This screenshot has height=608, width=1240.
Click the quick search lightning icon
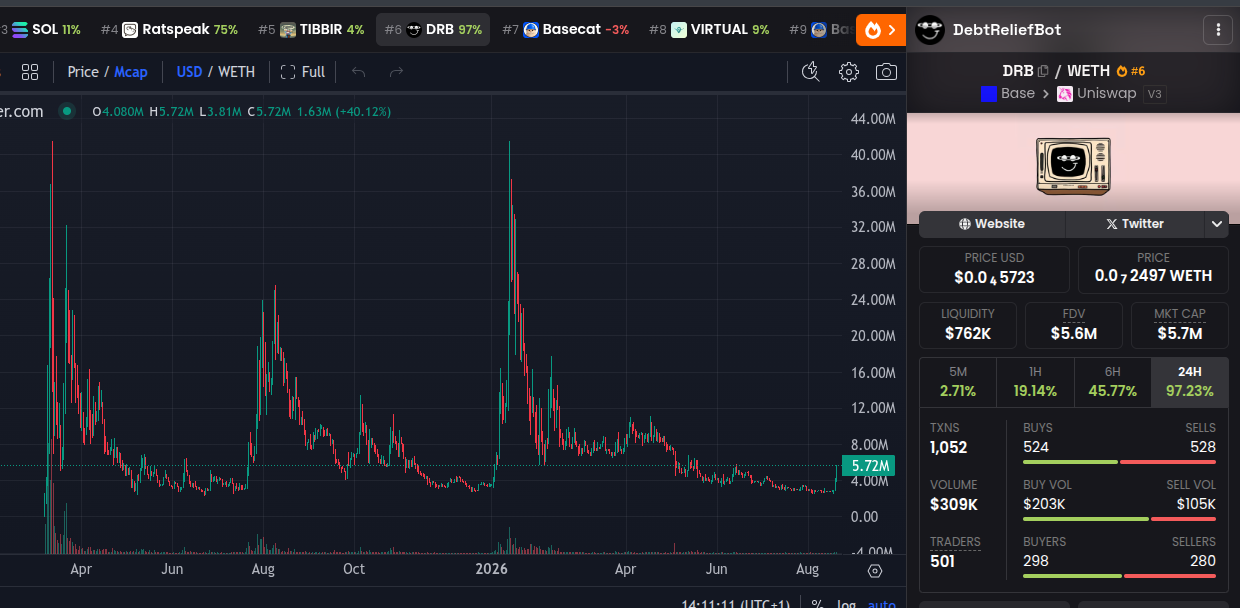point(811,72)
